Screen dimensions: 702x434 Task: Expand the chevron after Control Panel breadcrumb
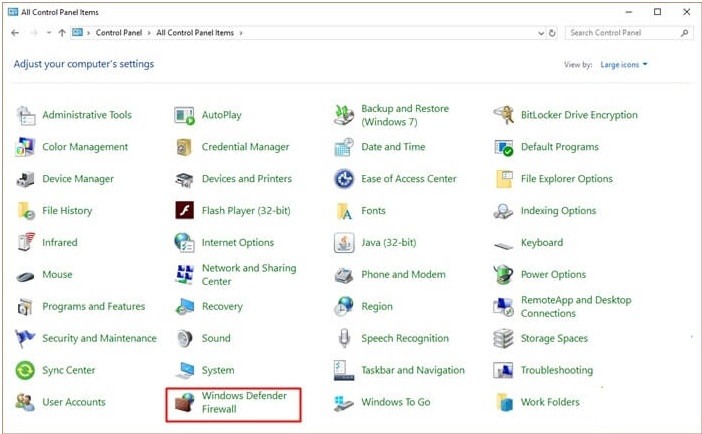pyautogui.click(x=149, y=33)
